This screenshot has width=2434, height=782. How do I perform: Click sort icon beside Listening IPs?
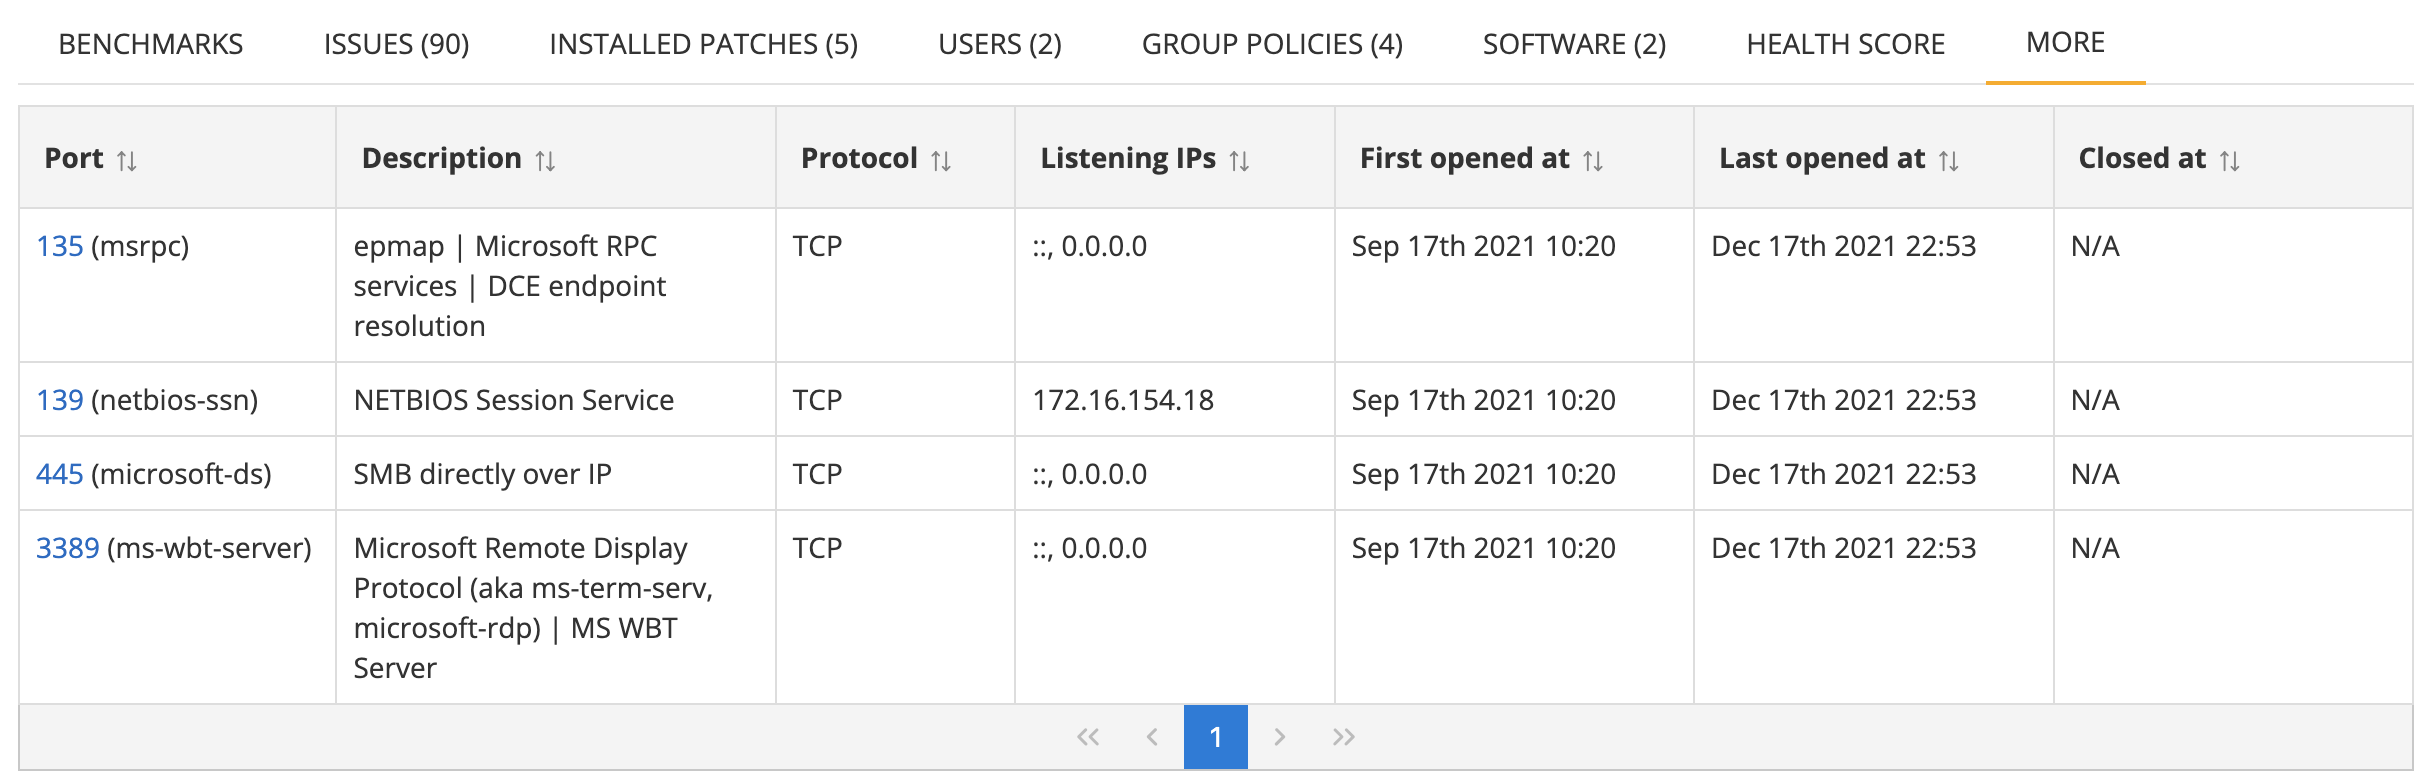[1239, 160]
